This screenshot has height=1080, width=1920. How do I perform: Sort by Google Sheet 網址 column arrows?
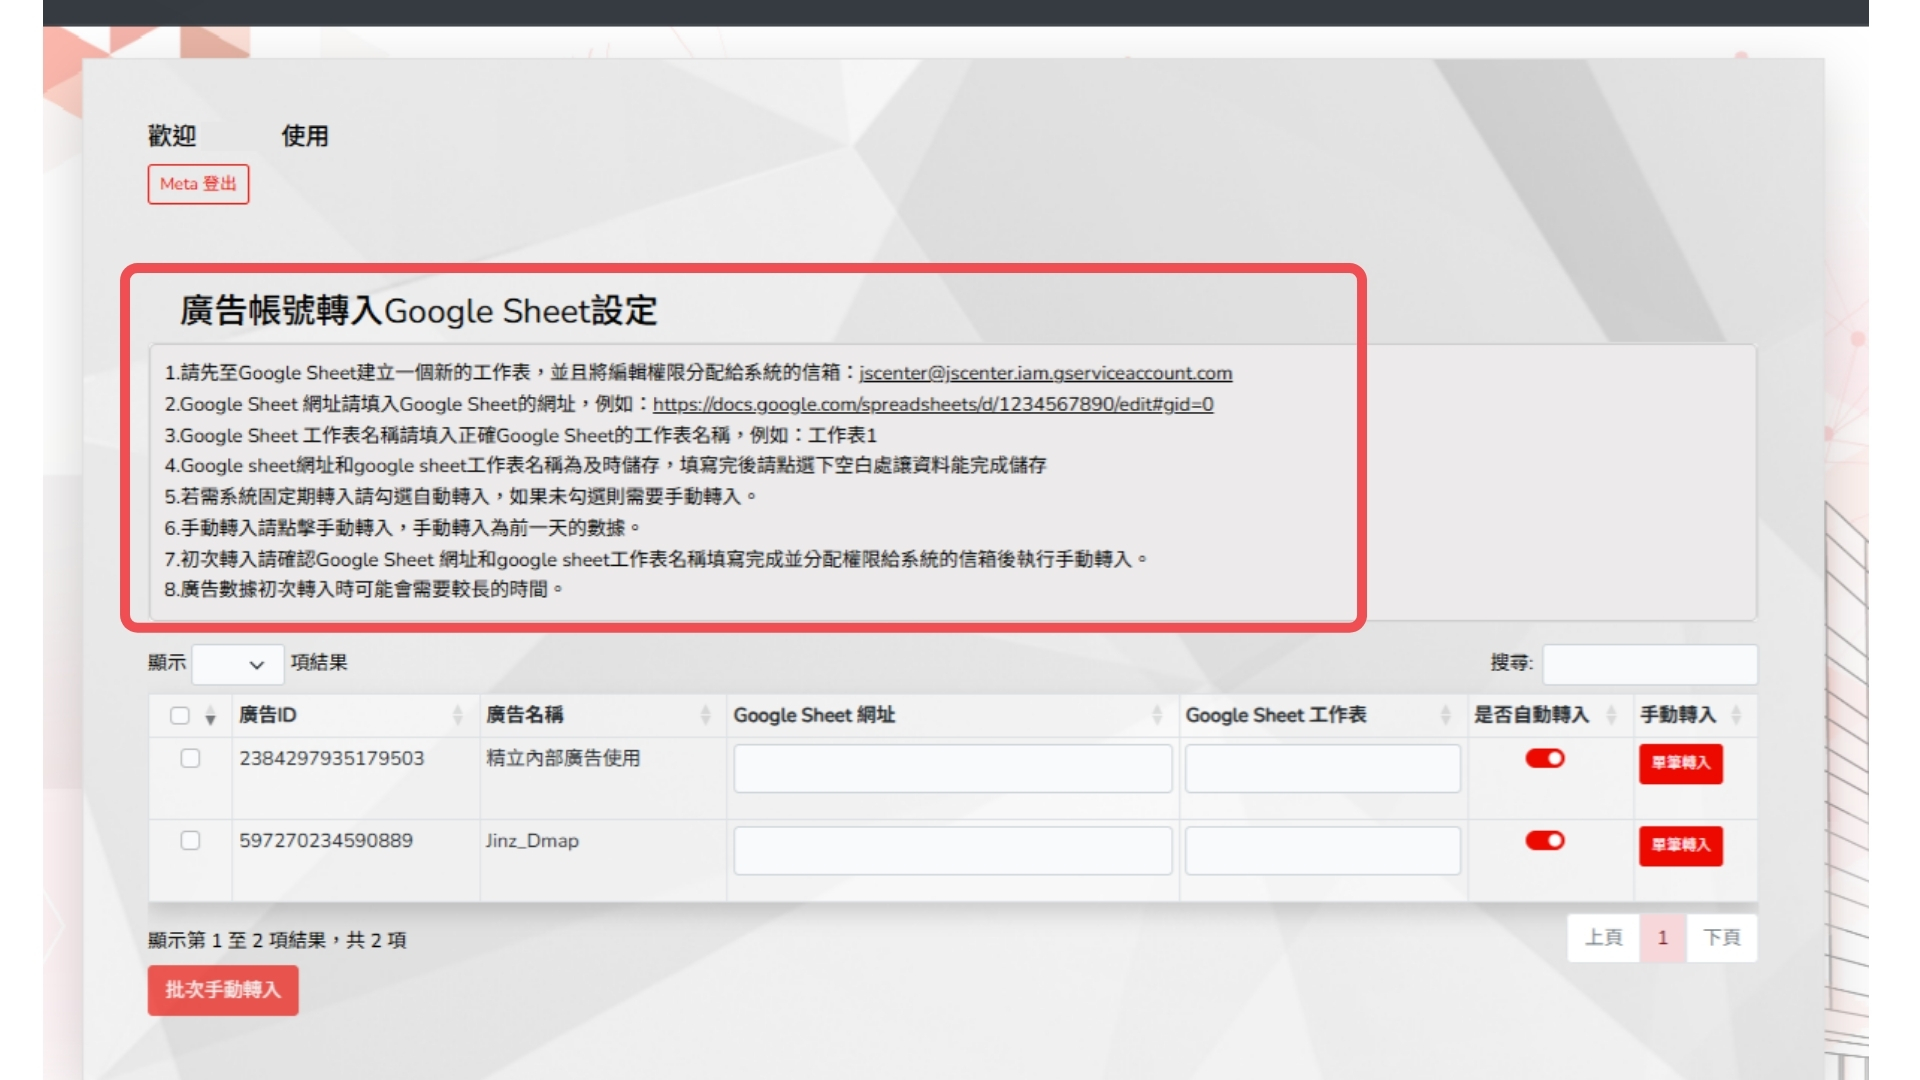point(1157,715)
